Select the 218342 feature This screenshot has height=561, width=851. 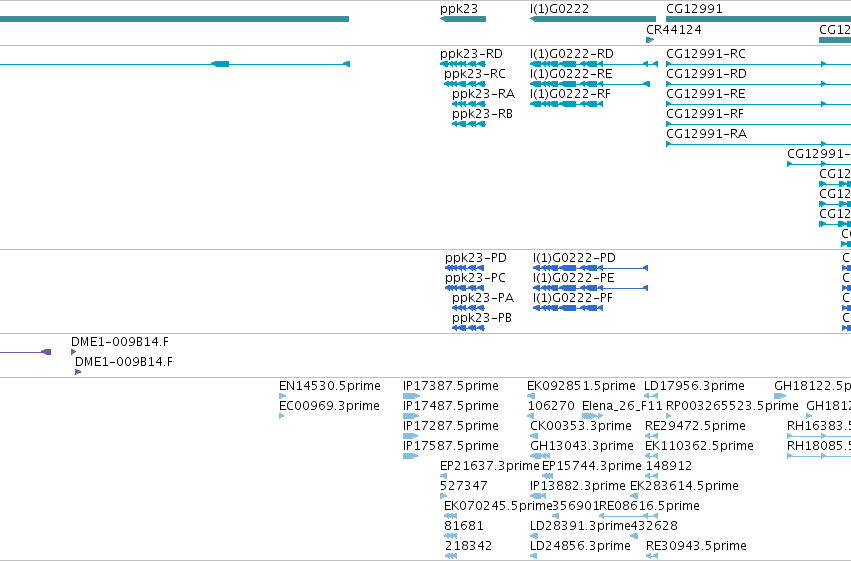point(468,546)
